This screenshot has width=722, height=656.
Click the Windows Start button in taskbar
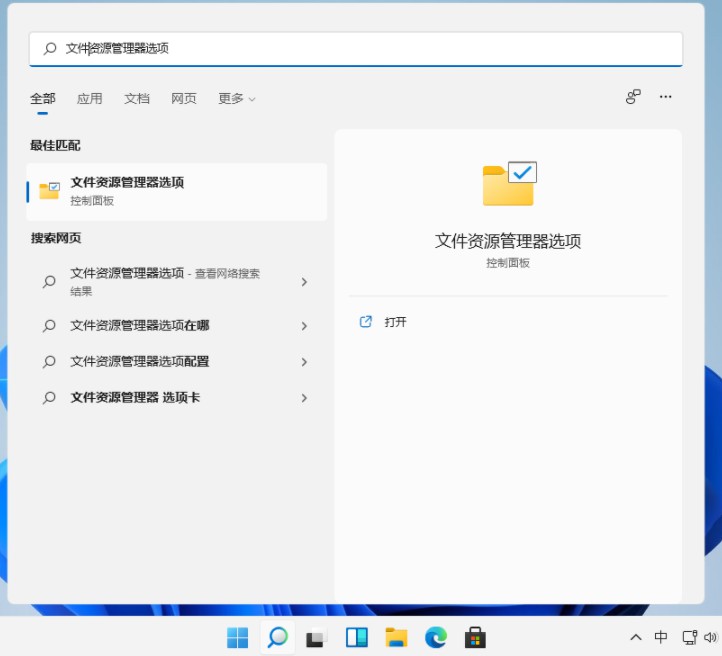tap(238, 637)
